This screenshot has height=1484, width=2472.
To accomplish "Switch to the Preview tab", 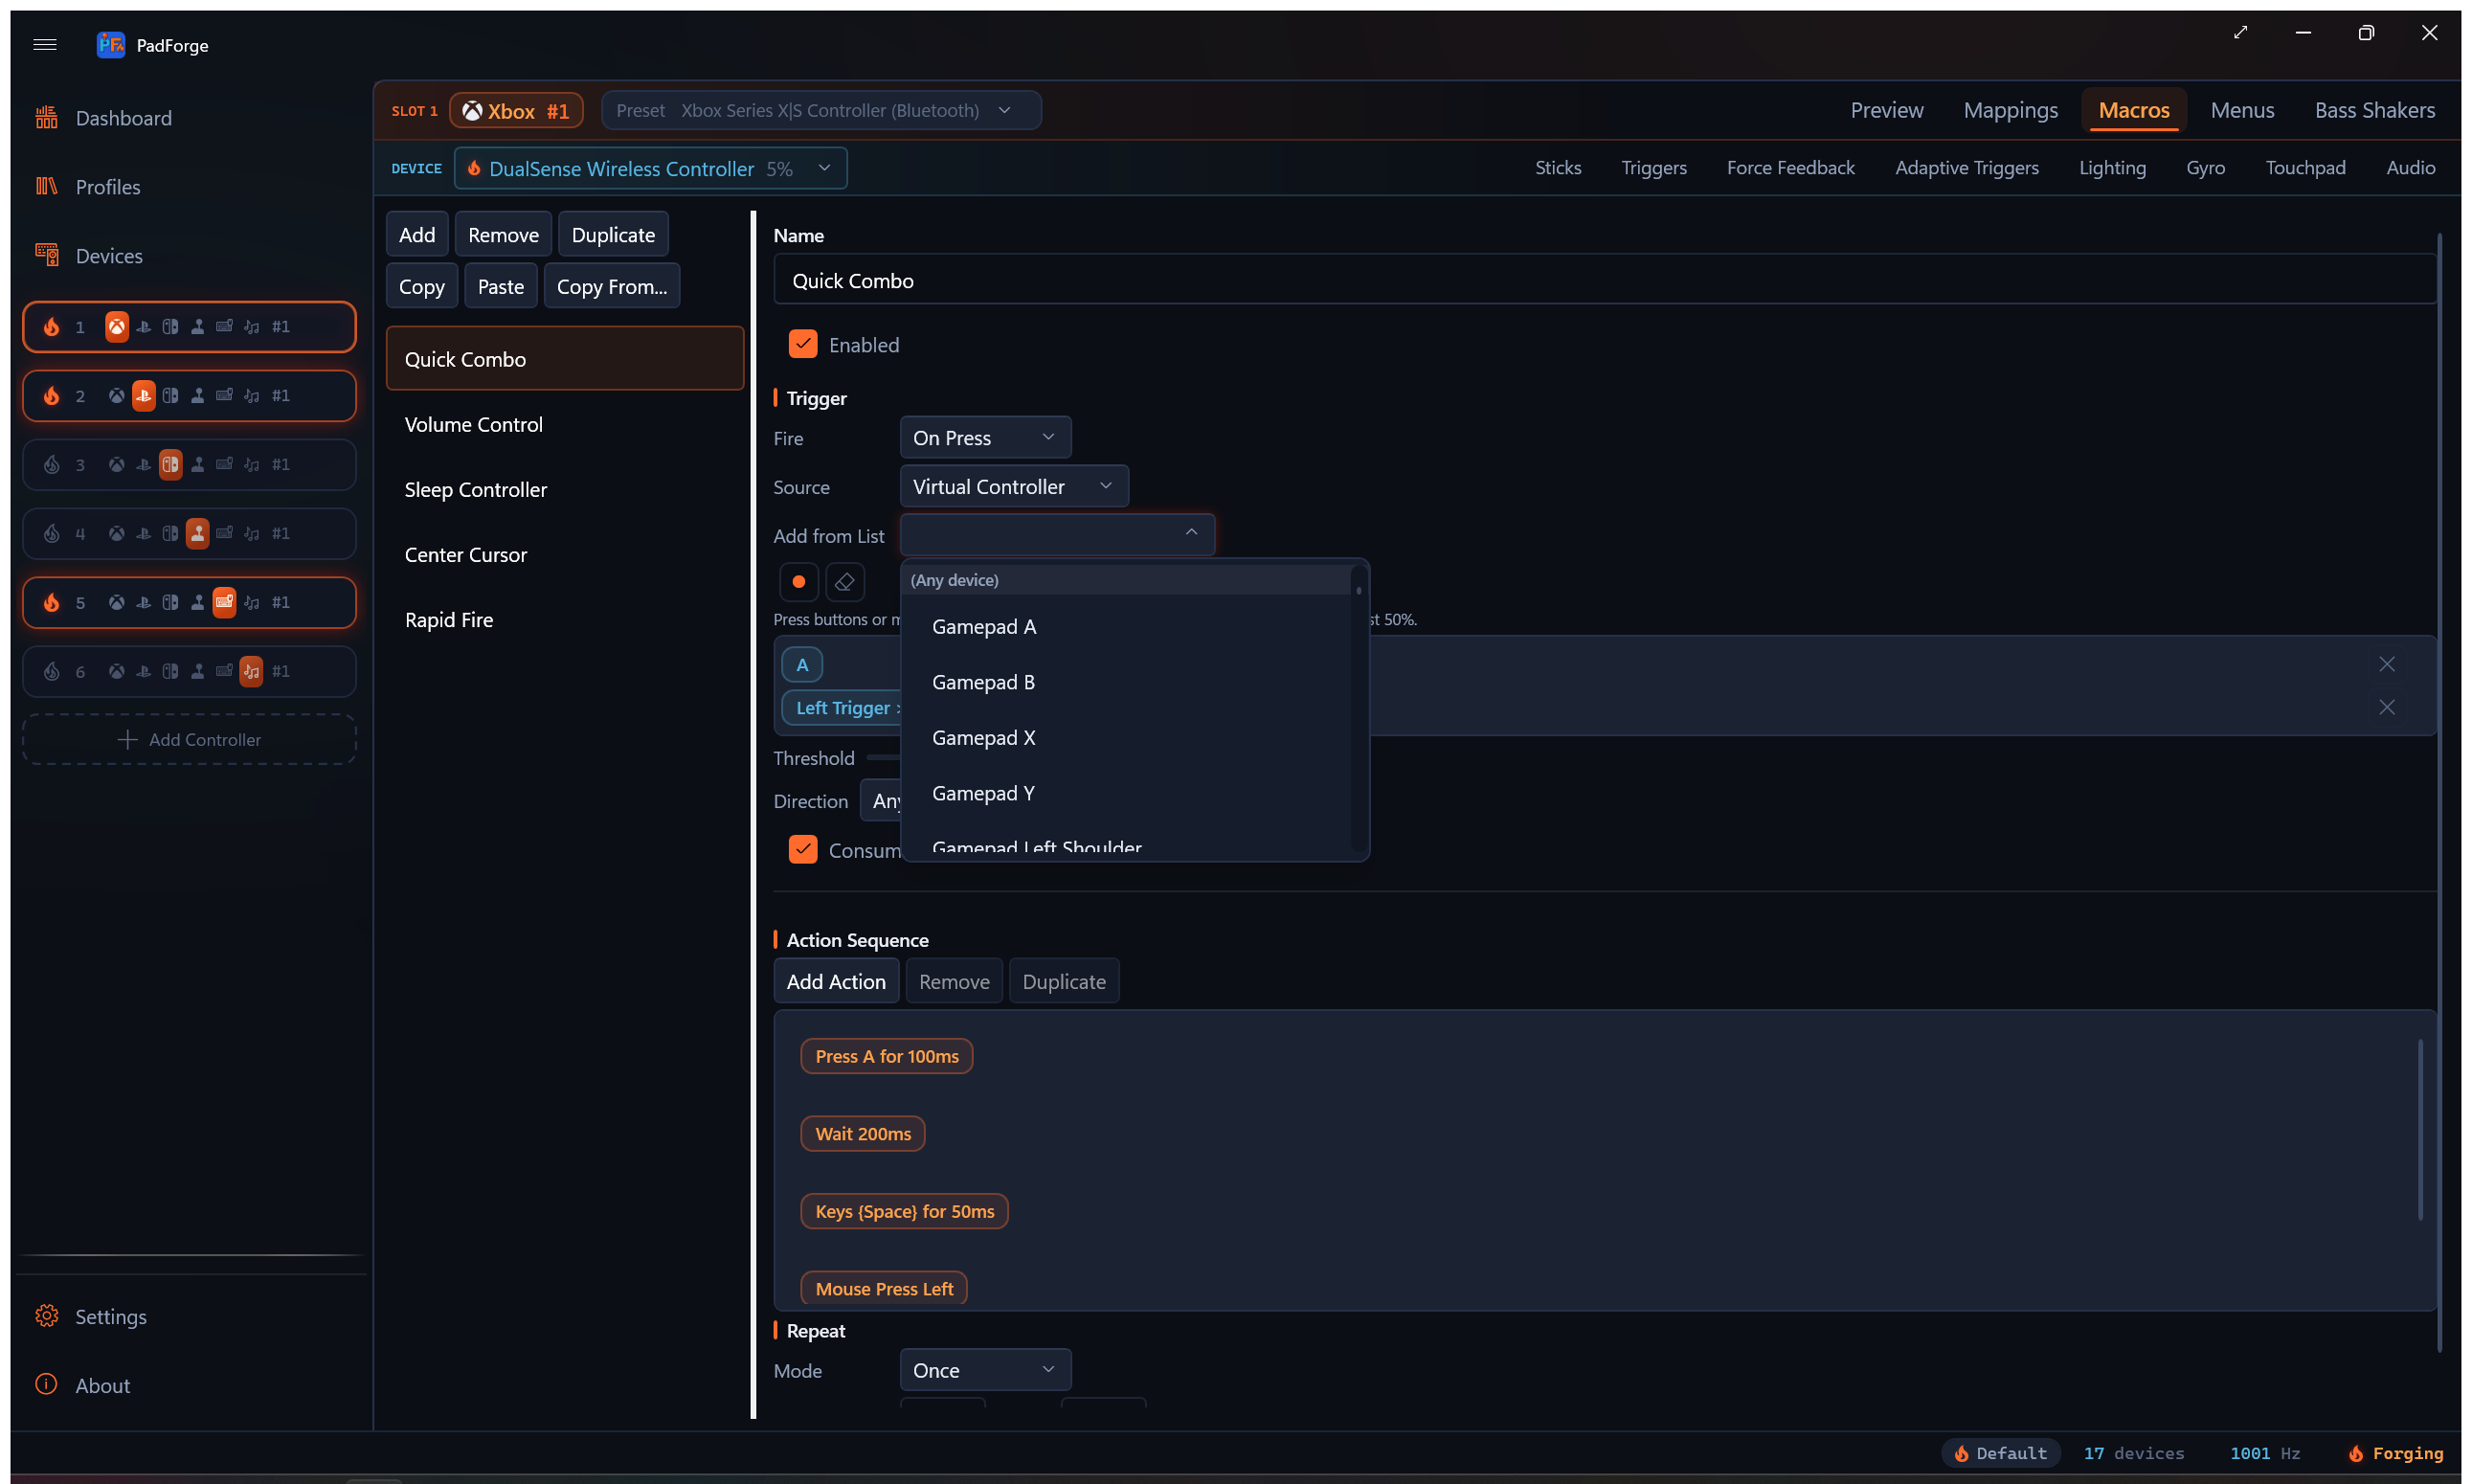I will [x=1886, y=110].
